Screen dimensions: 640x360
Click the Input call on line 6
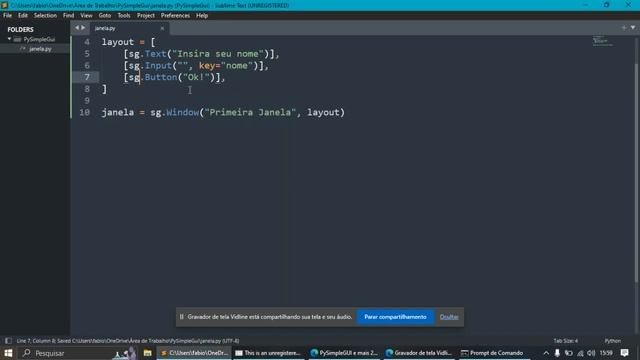coord(158,66)
